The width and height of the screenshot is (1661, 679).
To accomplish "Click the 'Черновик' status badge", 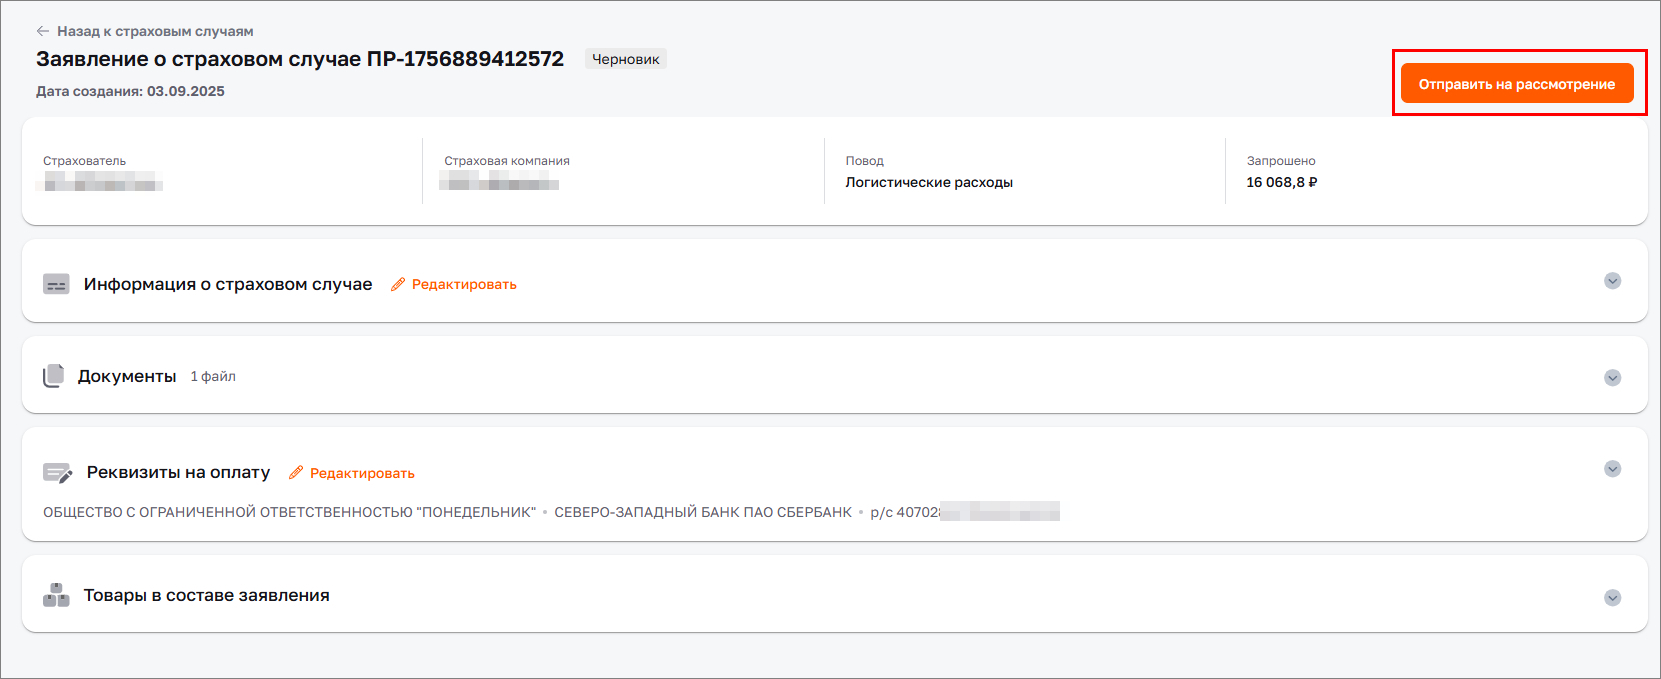I will coord(626,59).
